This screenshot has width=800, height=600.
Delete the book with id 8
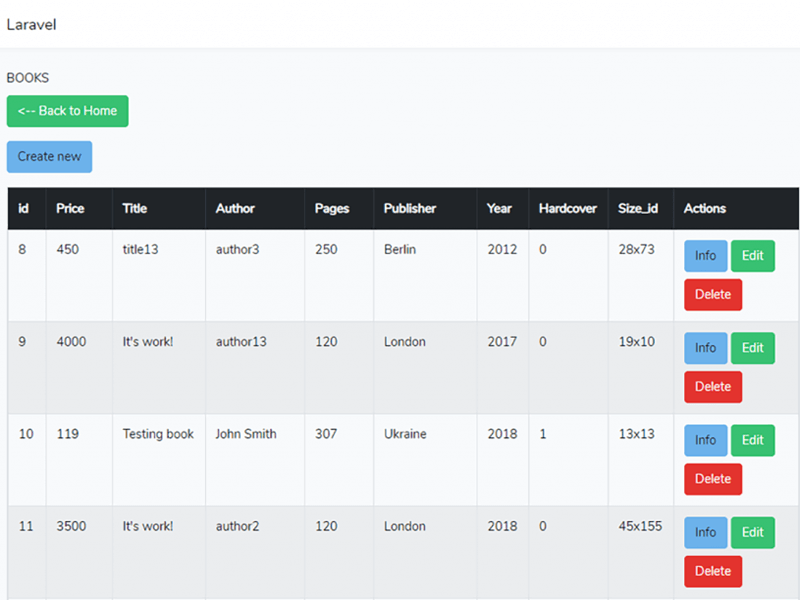[712, 295]
